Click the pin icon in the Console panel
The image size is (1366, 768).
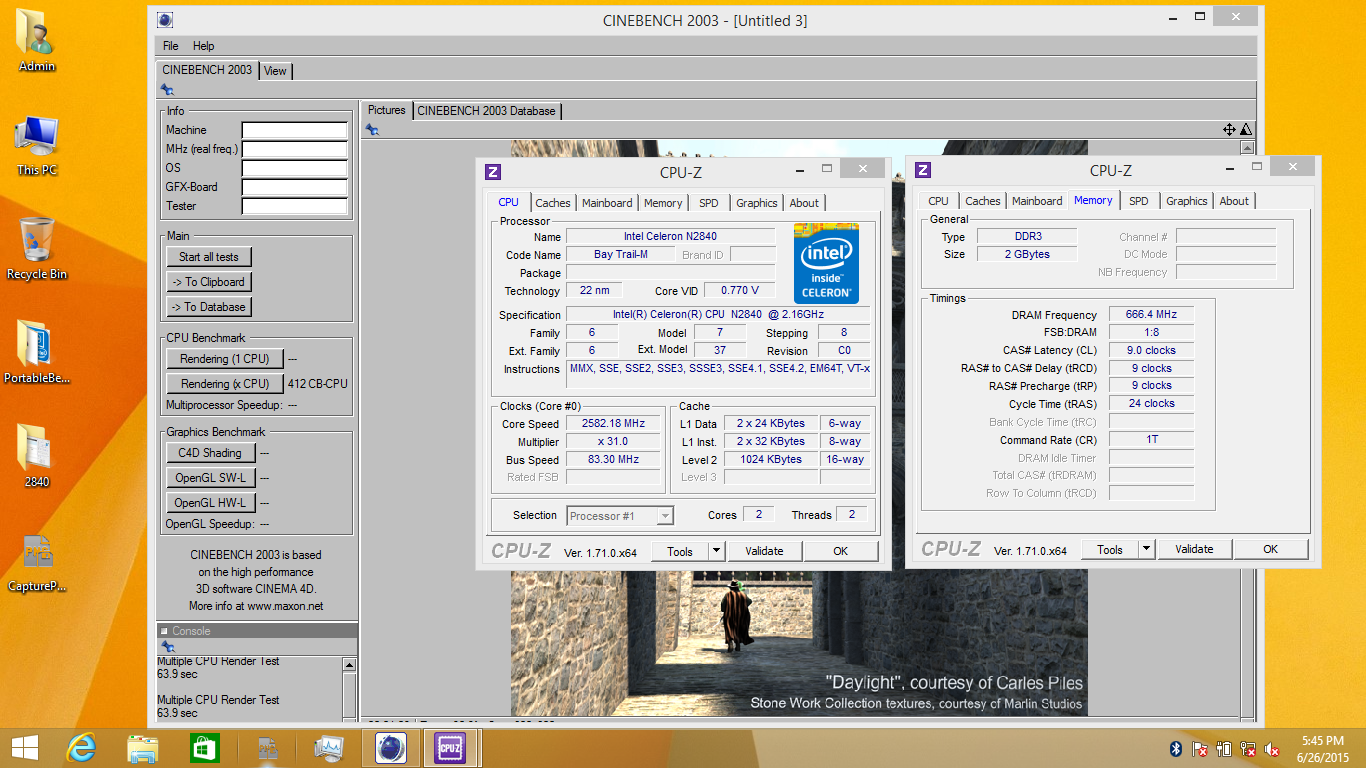[x=167, y=647]
